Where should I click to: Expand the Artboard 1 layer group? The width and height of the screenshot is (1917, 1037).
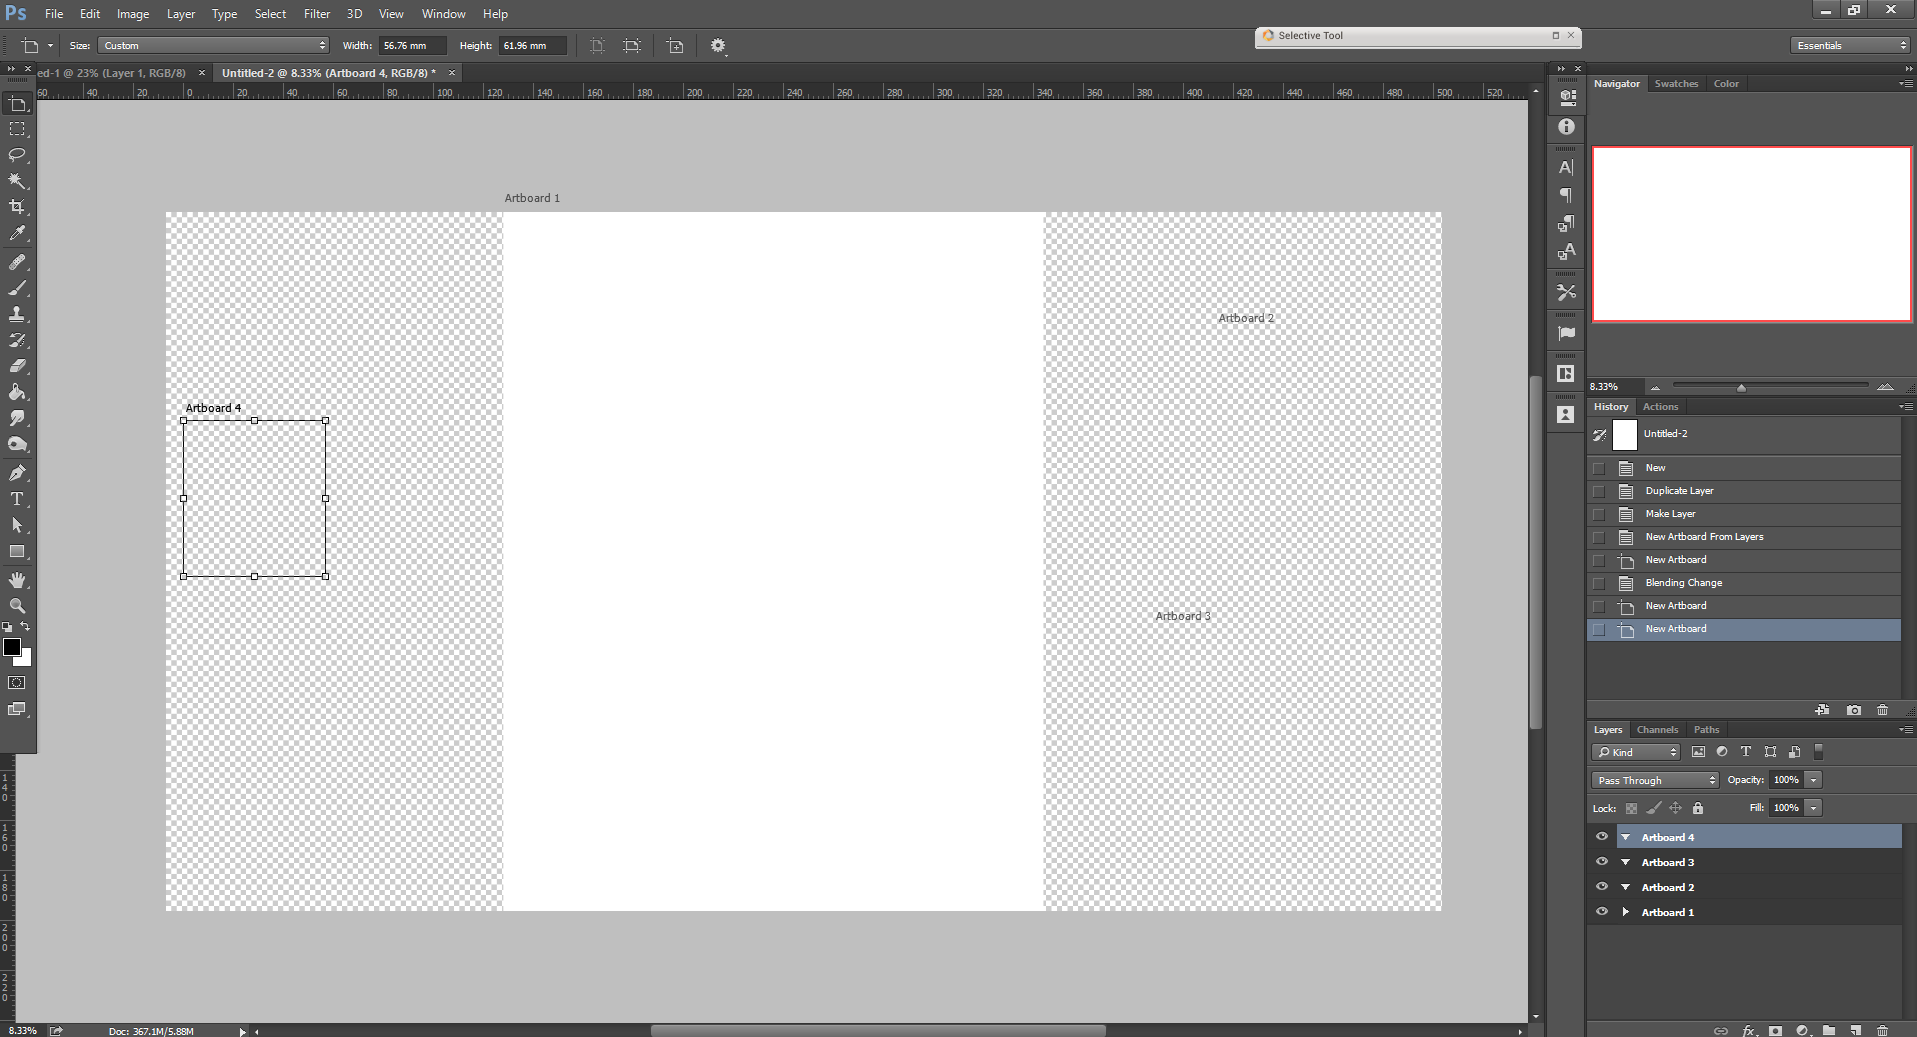[x=1626, y=912]
